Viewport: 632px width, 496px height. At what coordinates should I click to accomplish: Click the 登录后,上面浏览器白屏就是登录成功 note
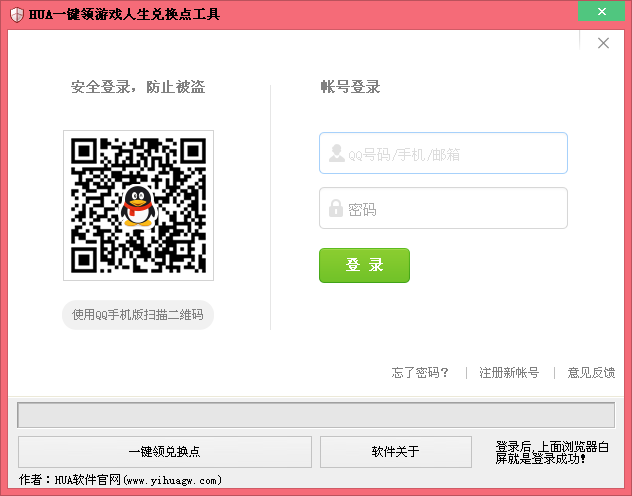point(552,452)
